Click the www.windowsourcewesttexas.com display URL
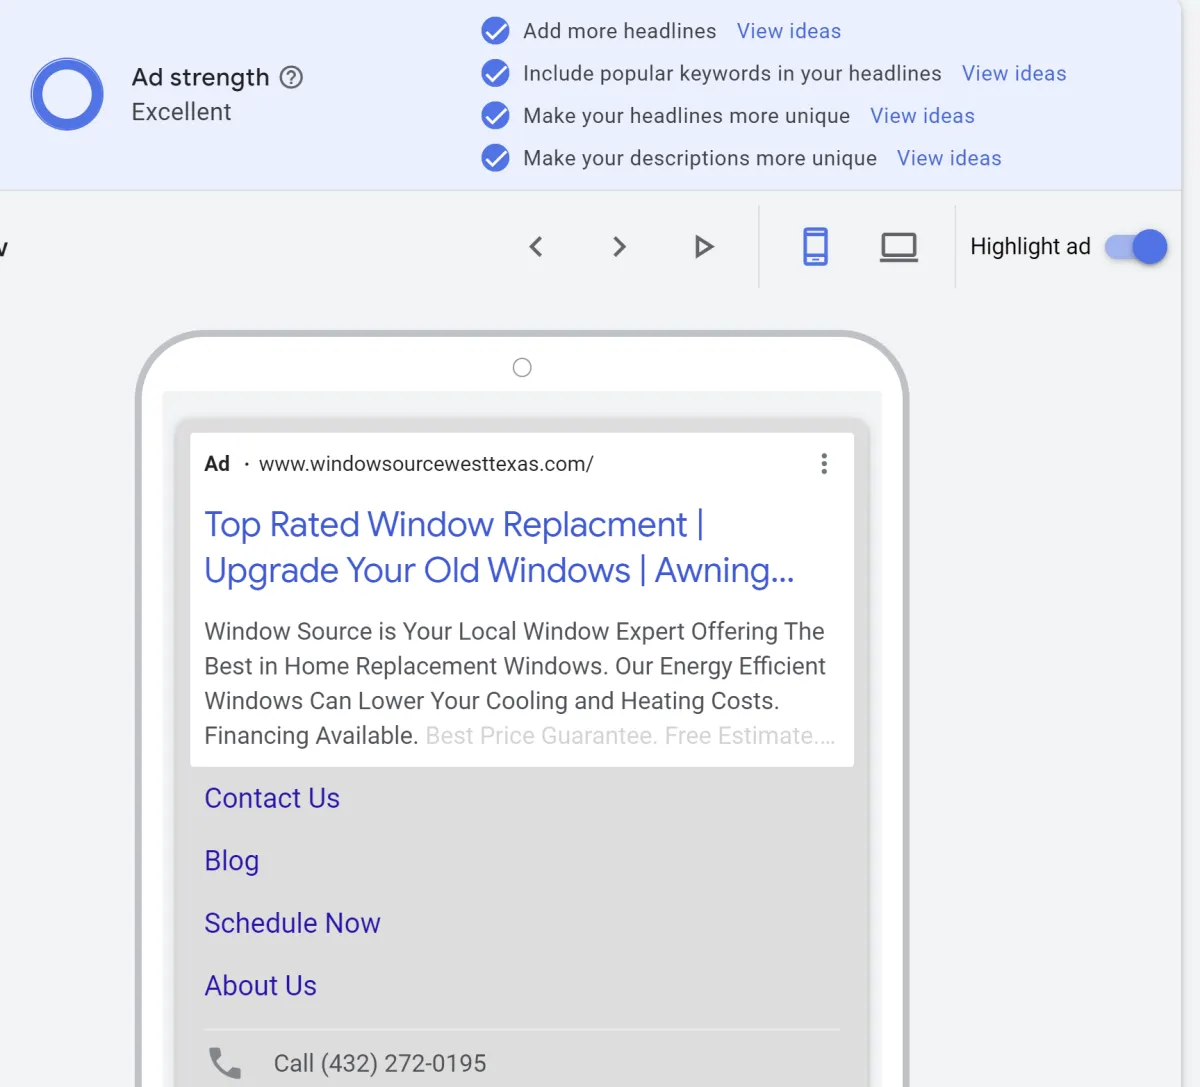The image size is (1200, 1087). pyautogui.click(x=426, y=464)
